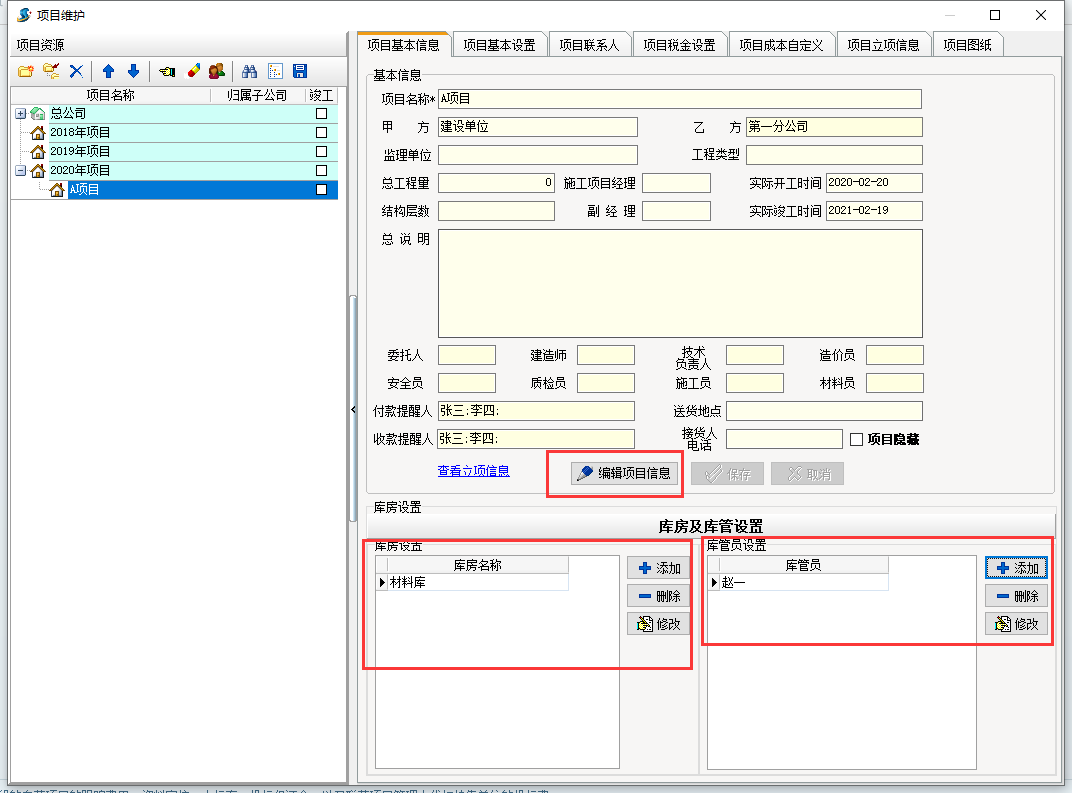
Task: Tick the 竣工 checkbox for 2018年项目
Action: pyautogui.click(x=321, y=132)
